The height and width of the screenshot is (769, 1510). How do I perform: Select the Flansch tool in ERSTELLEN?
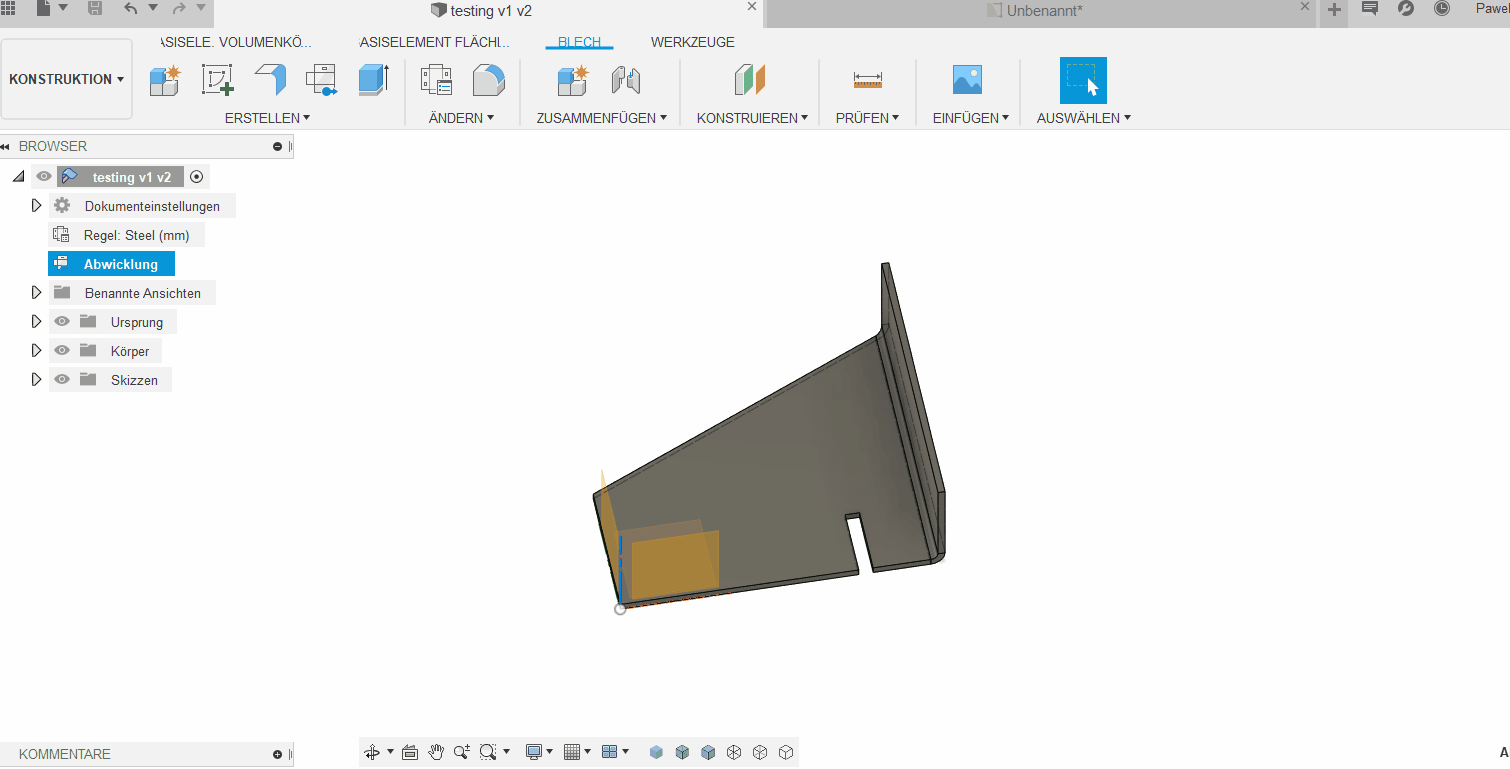(x=269, y=80)
